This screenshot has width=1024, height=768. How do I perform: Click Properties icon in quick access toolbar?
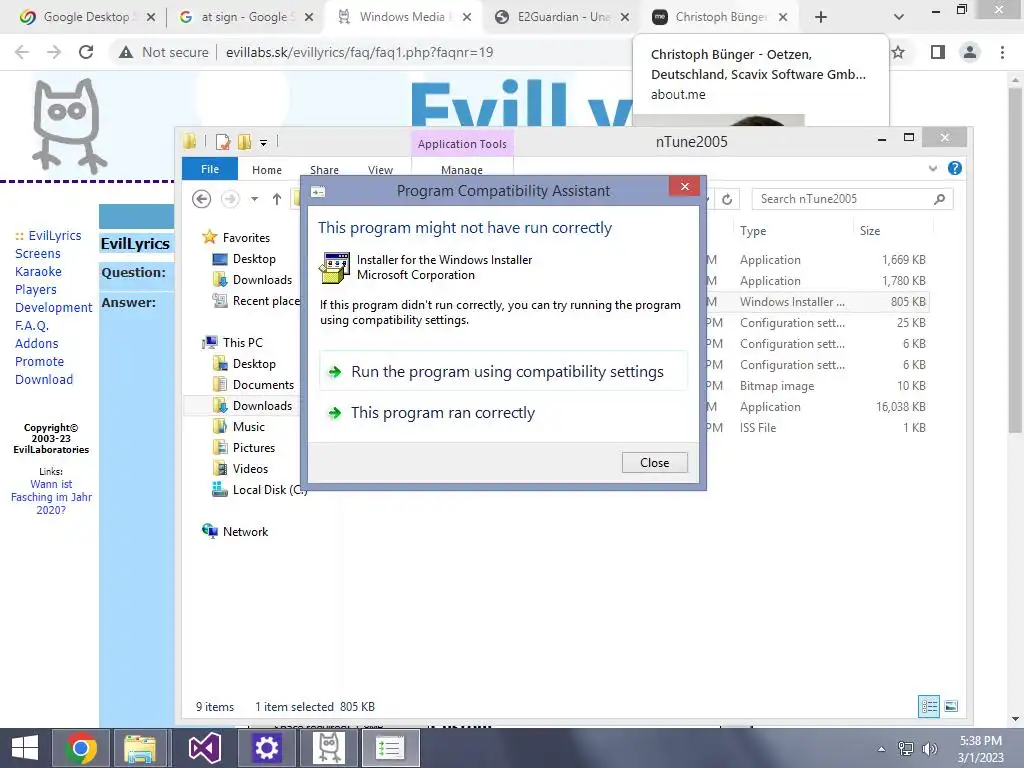click(x=223, y=142)
